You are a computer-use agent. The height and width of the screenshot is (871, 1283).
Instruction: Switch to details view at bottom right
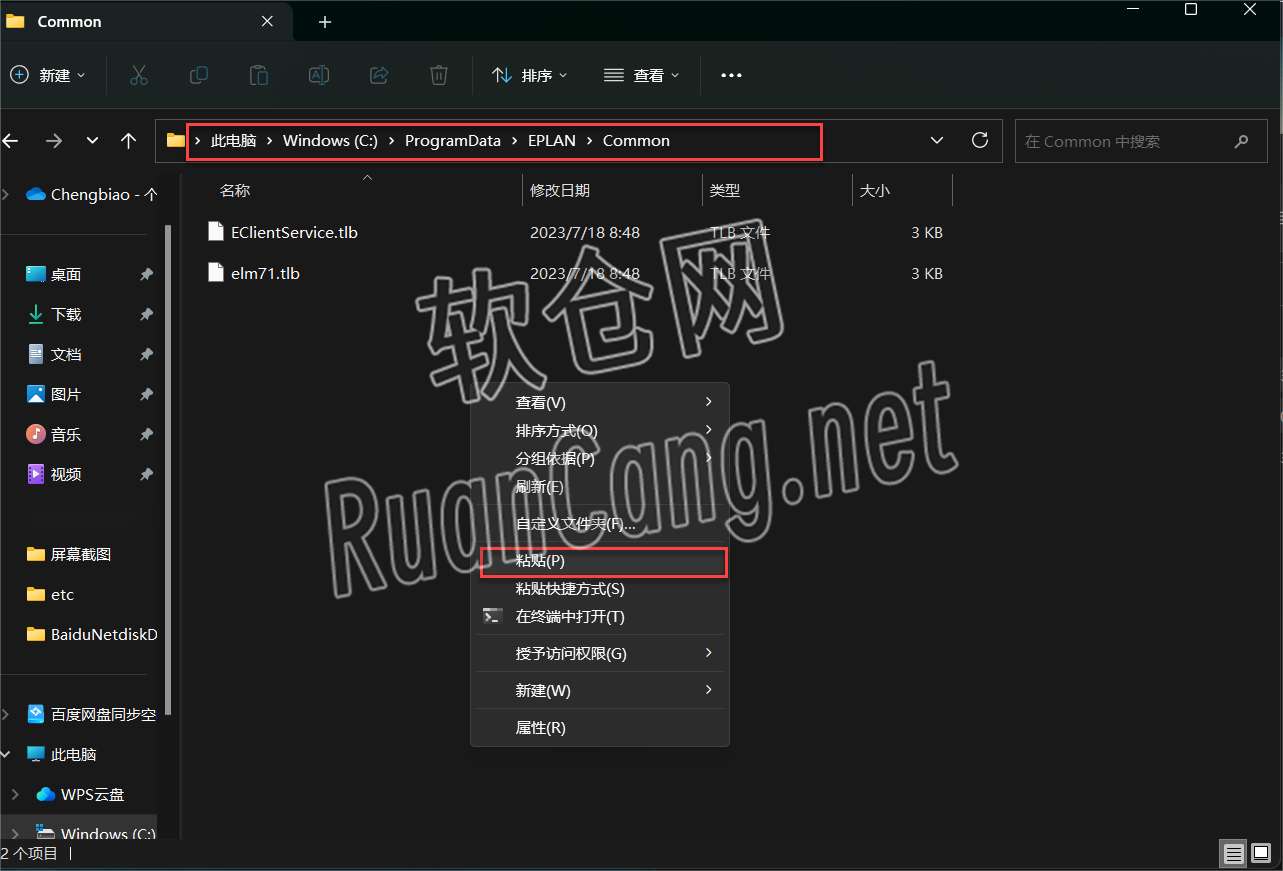pos(1233,853)
